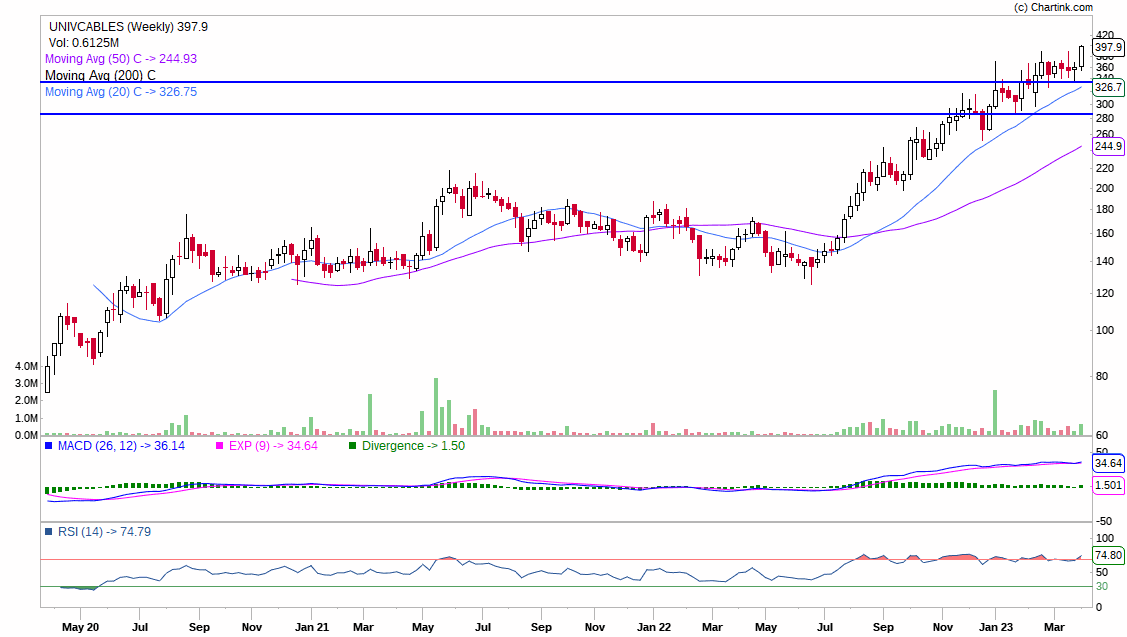This screenshot has height=637, width=1127.
Task: Click the RSI (14) -> 74.79 label
Action: [104, 532]
